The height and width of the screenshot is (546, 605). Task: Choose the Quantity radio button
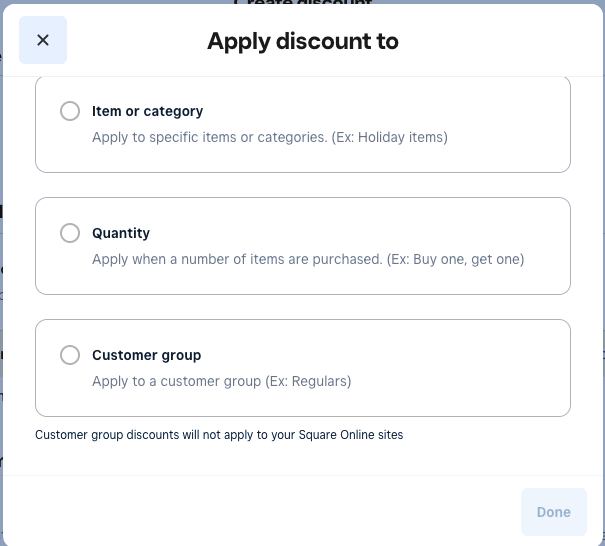pyautogui.click(x=70, y=233)
